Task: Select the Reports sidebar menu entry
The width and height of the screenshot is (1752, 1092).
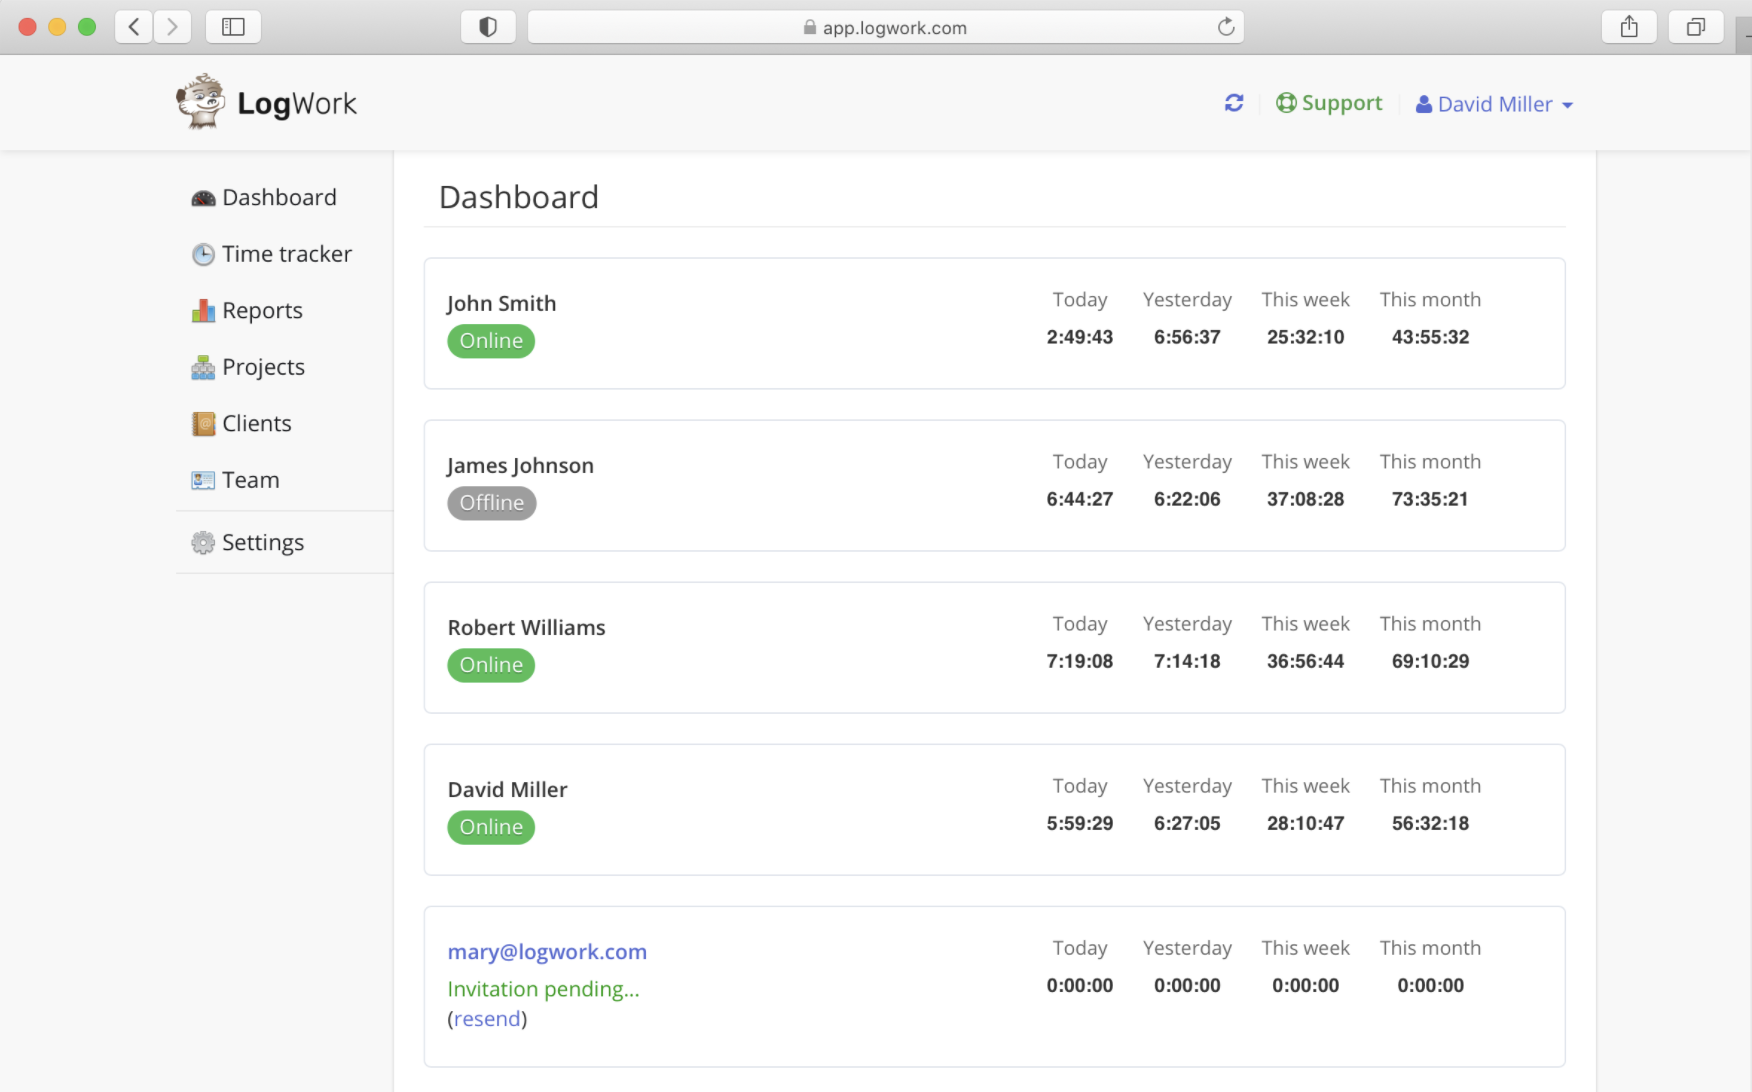Action: click(262, 310)
